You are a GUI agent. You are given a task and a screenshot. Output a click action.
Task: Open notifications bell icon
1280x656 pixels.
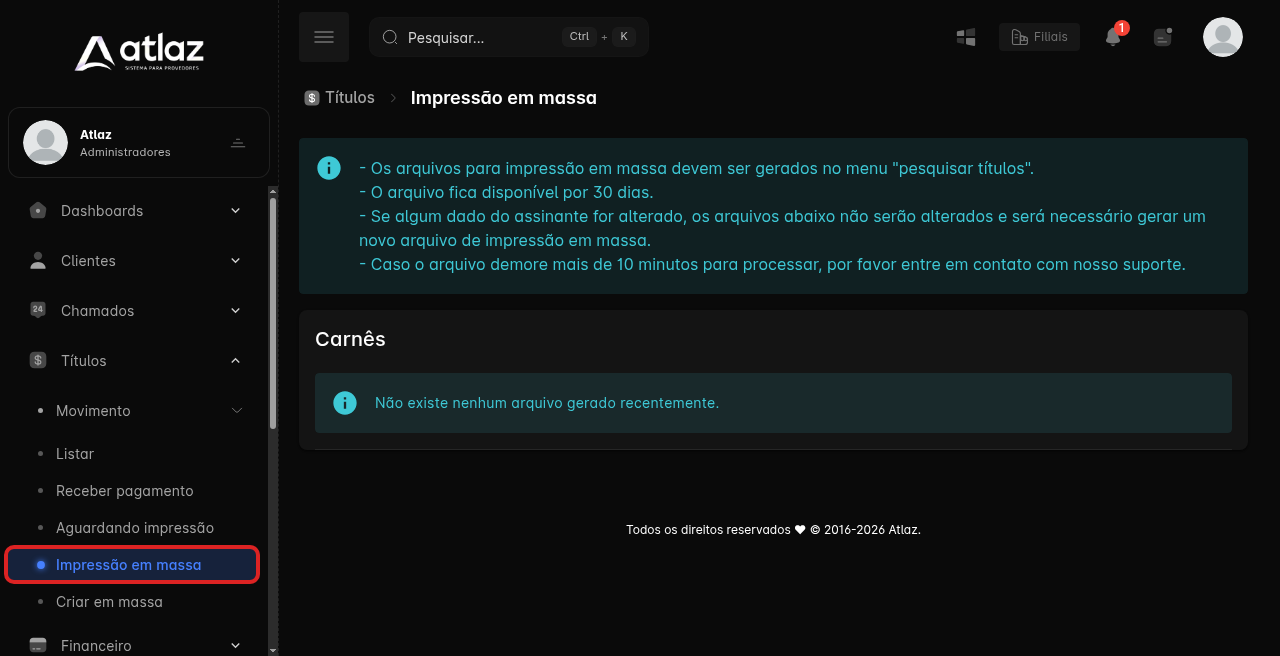[1113, 37]
